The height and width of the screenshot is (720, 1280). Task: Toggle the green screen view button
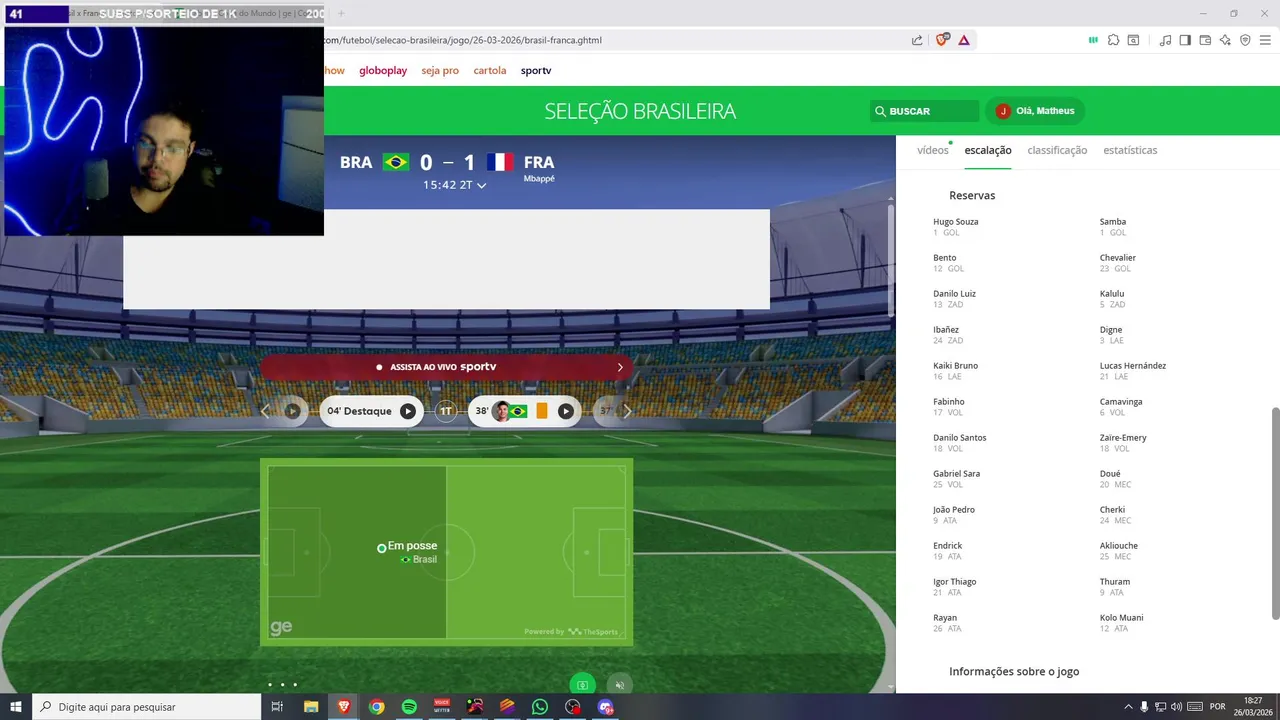[582, 685]
